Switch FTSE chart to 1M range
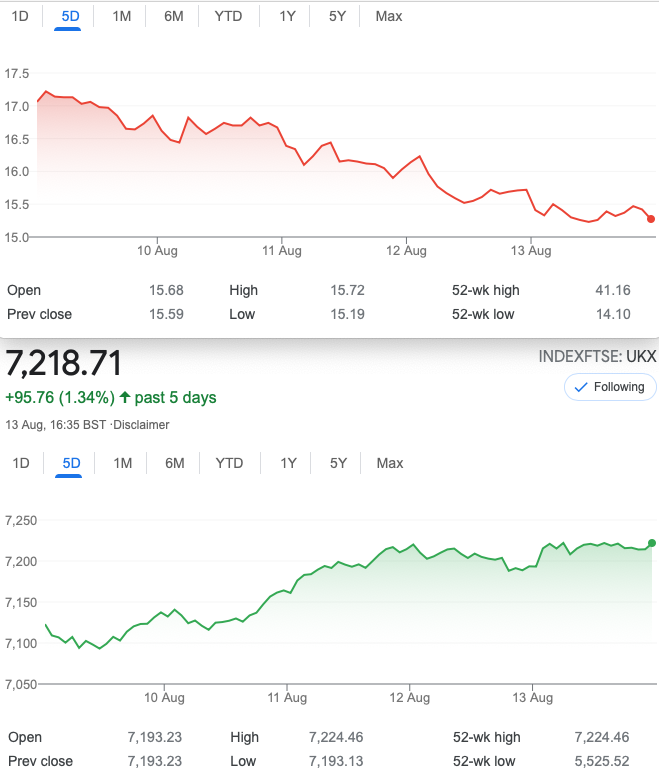Image resolution: width=659 pixels, height=770 pixels. tap(122, 463)
